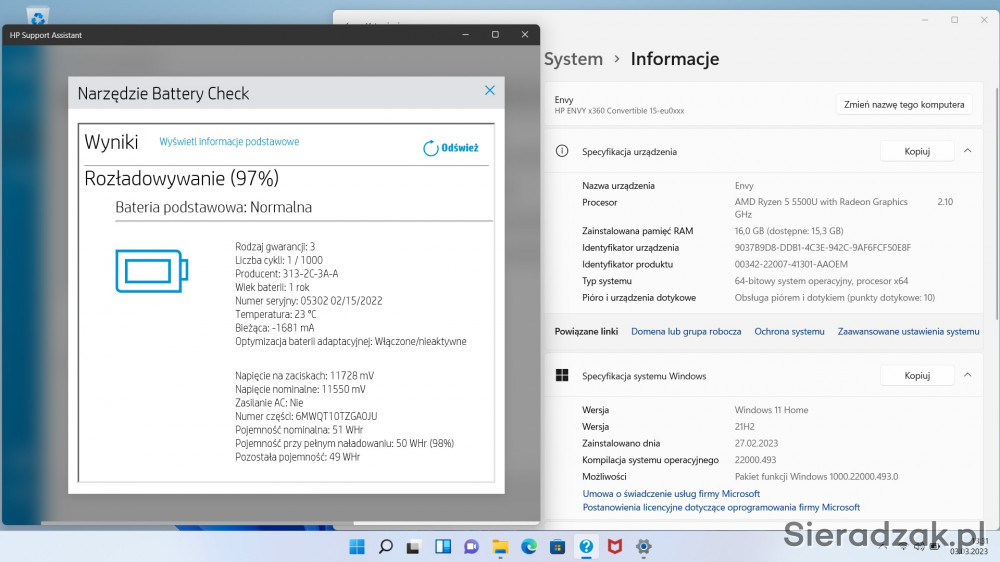Copy Windows specification with Kopiuj button

coord(916,376)
